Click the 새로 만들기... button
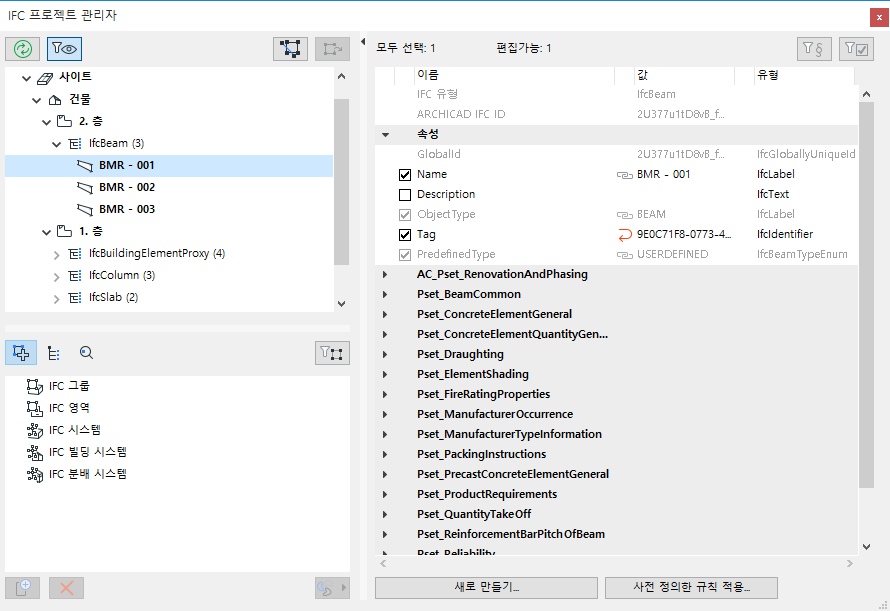The width and height of the screenshot is (890, 611). (x=486, y=588)
